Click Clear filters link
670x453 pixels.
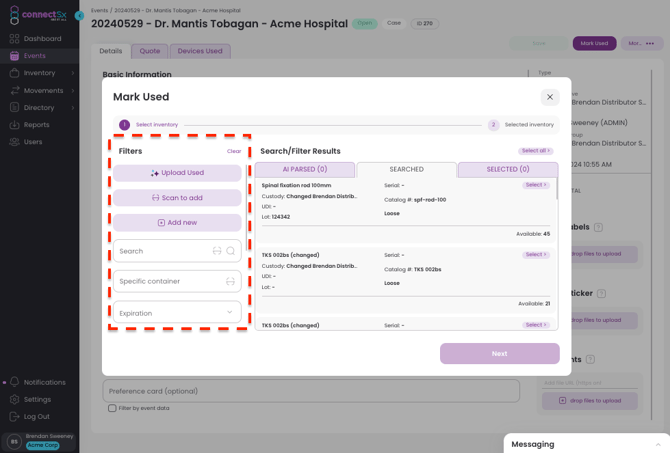(x=234, y=151)
